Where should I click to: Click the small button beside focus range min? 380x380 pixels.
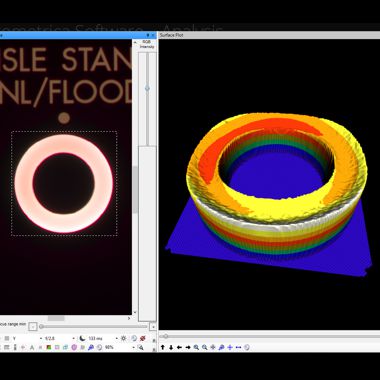(x=33, y=326)
